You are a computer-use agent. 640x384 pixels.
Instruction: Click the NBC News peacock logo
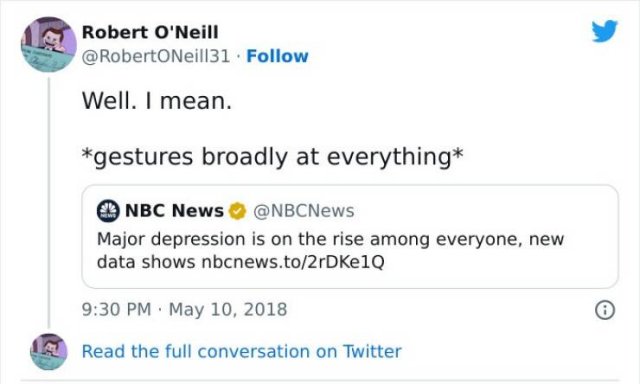[108, 211]
